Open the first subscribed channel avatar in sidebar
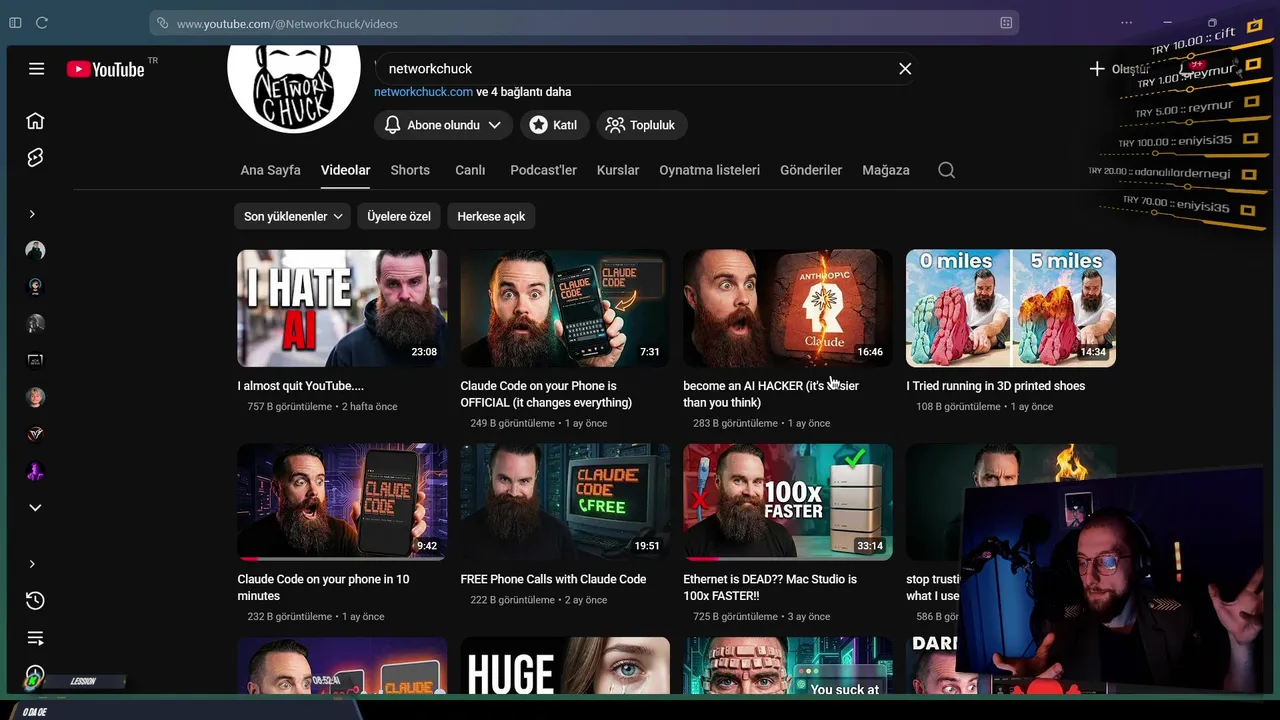 (x=35, y=250)
